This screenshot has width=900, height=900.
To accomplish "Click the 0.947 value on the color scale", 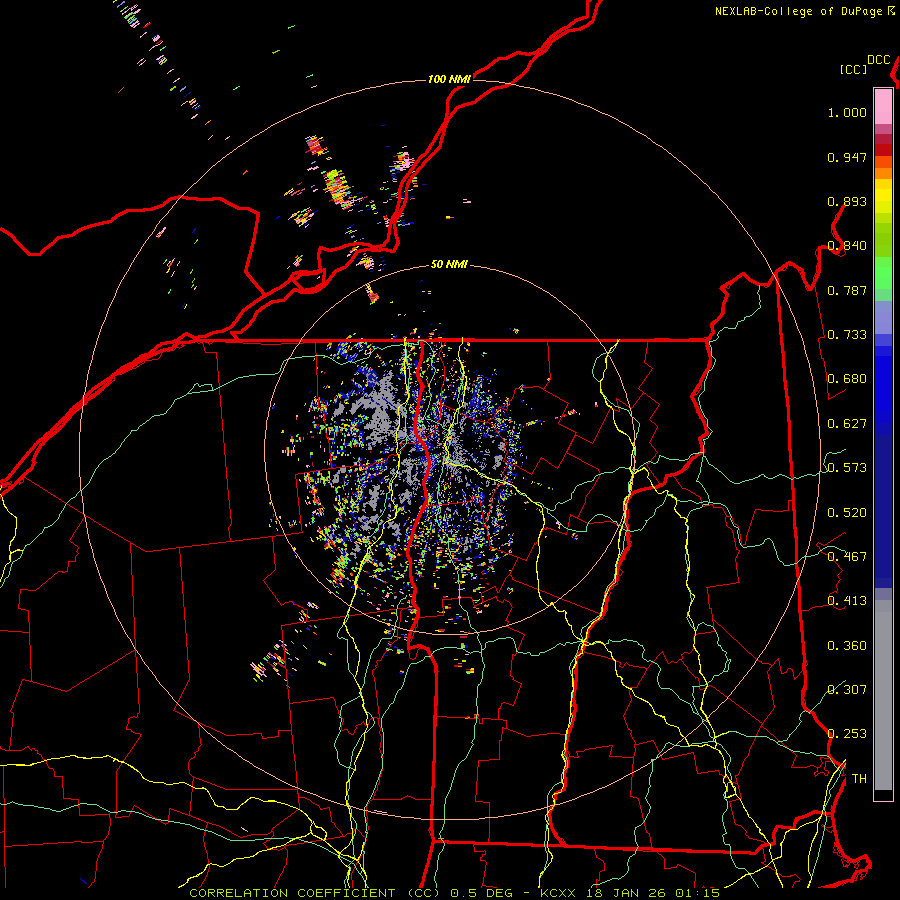I will (847, 157).
